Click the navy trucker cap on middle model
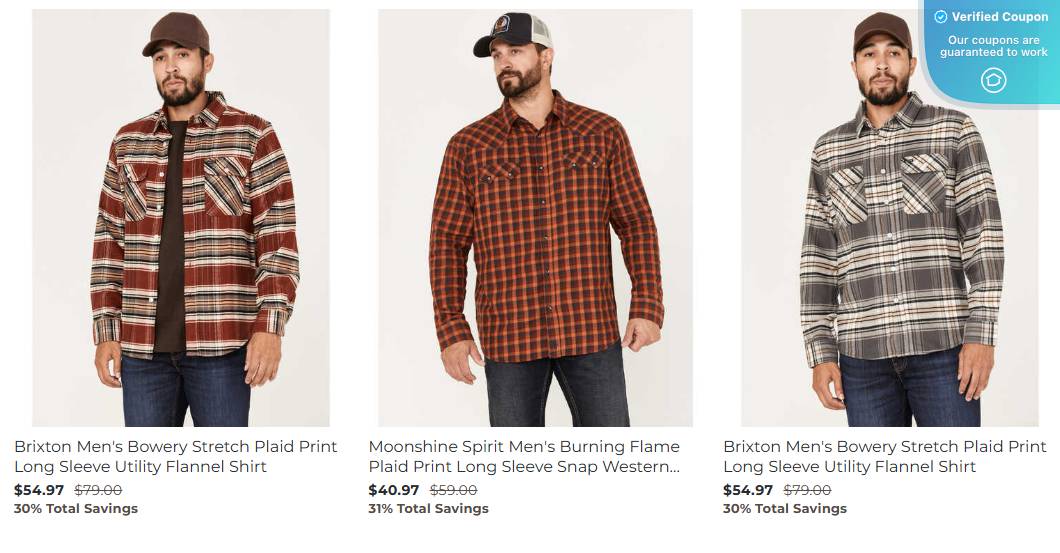 click(512, 34)
